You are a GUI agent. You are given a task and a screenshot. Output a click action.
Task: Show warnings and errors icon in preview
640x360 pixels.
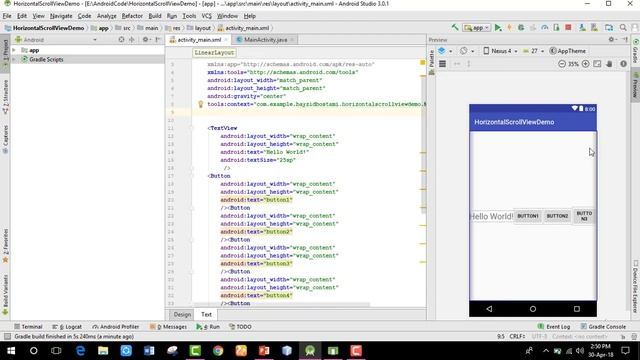[x=623, y=64]
